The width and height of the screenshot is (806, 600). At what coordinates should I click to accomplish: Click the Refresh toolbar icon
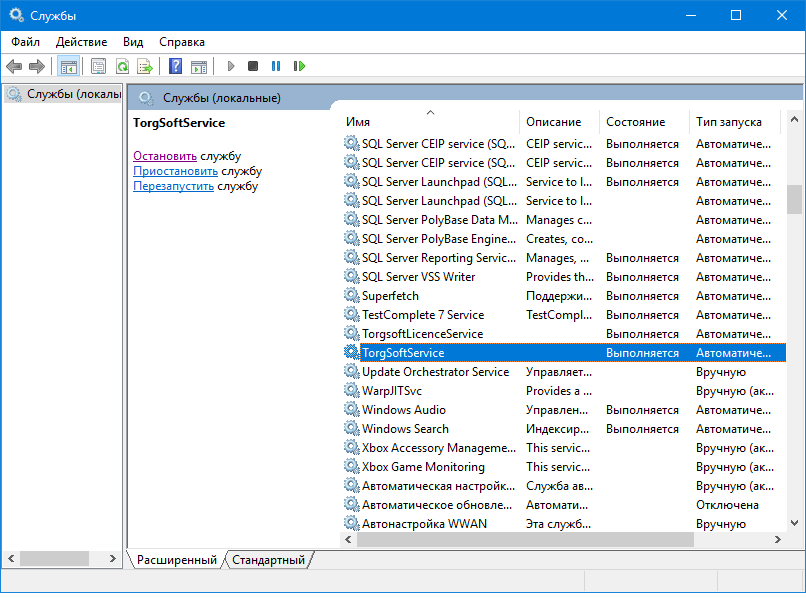(122, 66)
